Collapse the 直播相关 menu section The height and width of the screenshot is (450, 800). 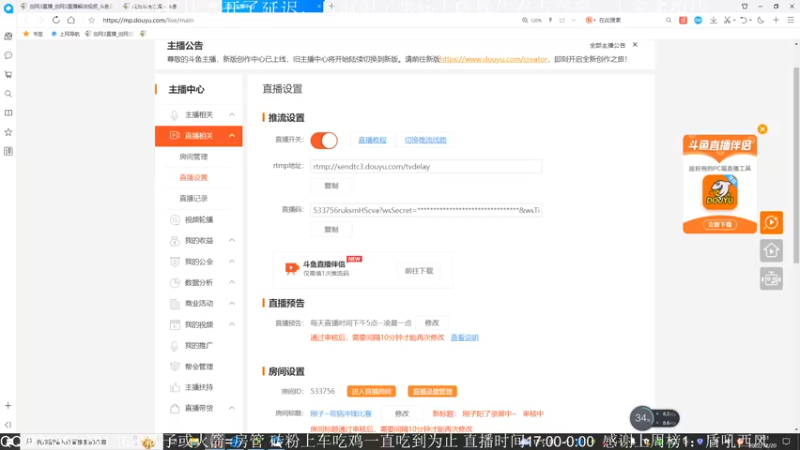point(232,136)
